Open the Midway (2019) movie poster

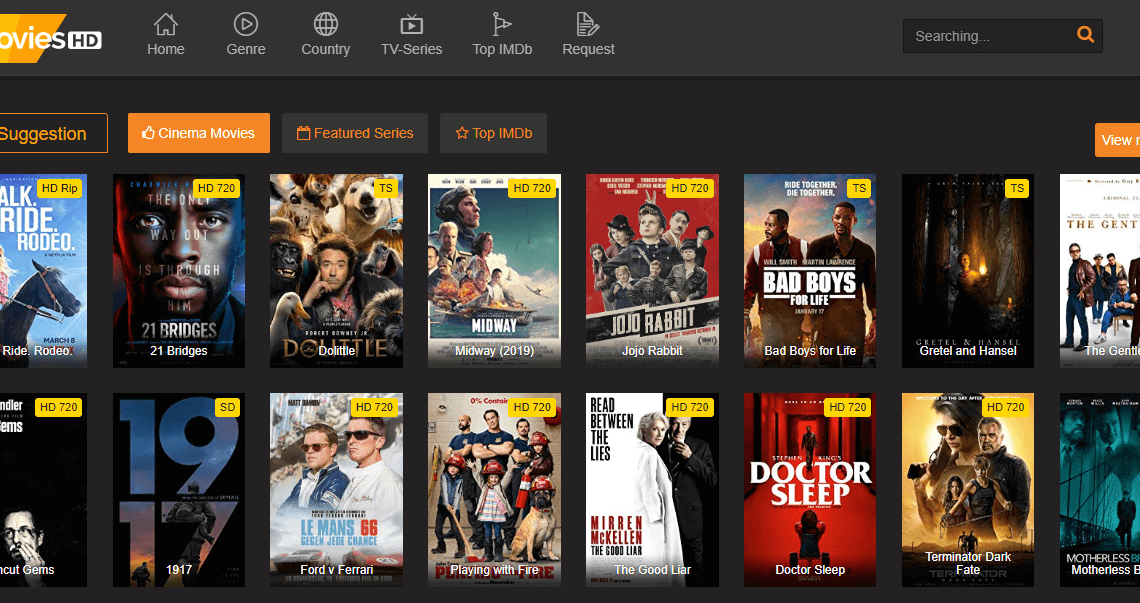(x=494, y=271)
